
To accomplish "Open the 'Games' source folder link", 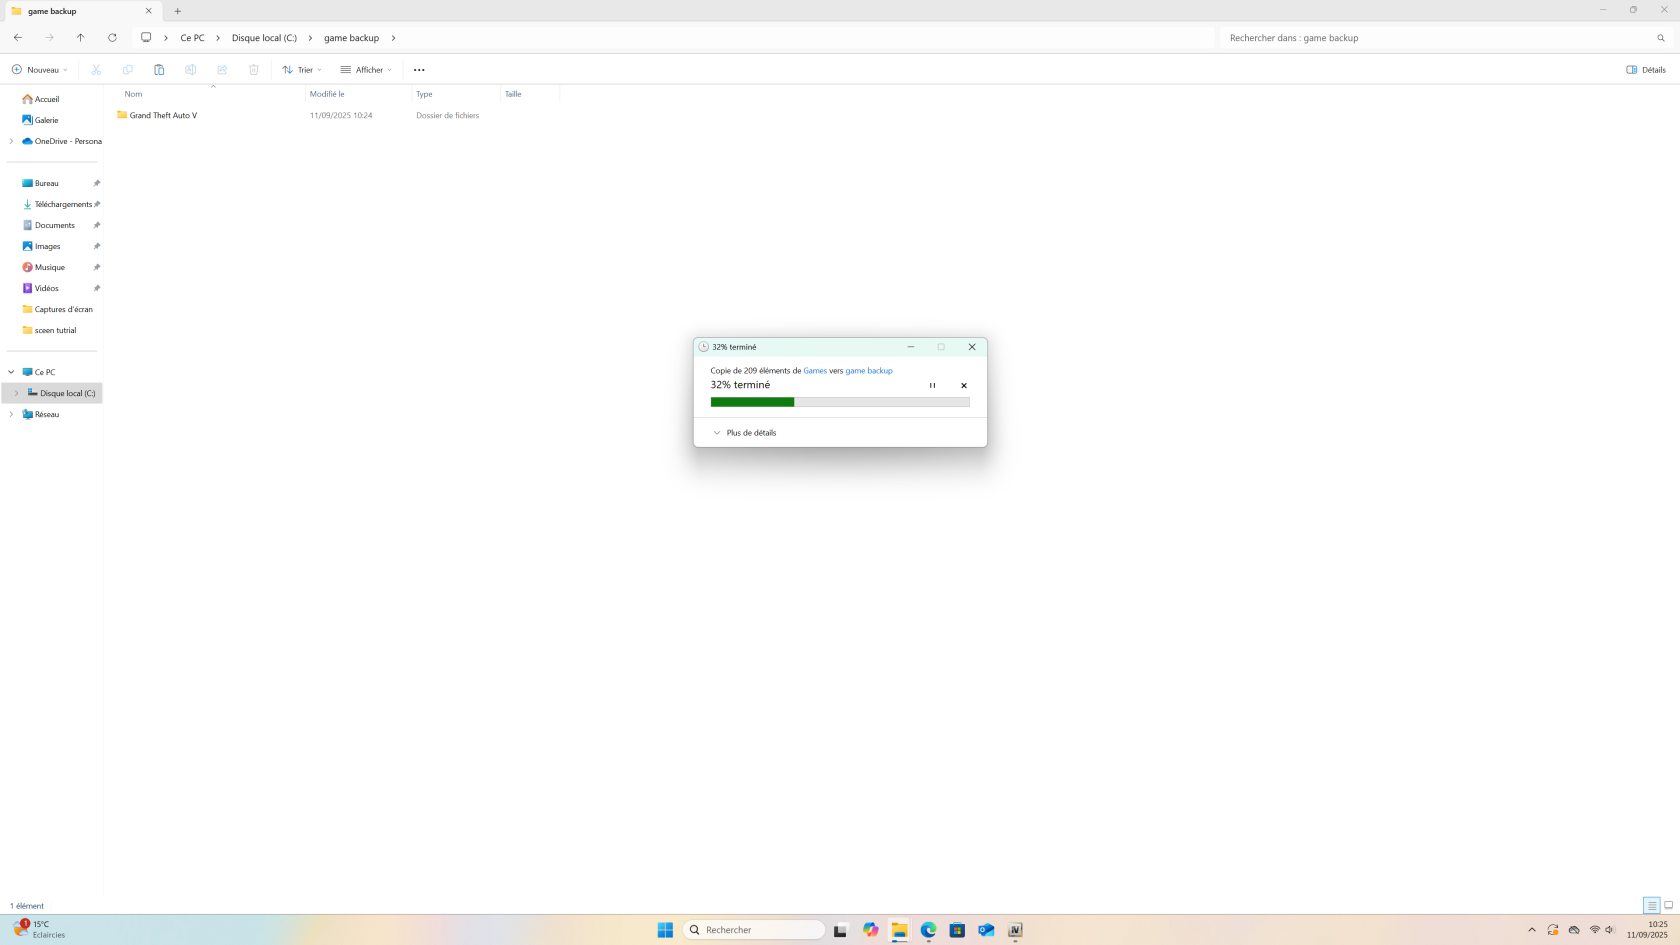I will pyautogui.click(x=815, y=371).
